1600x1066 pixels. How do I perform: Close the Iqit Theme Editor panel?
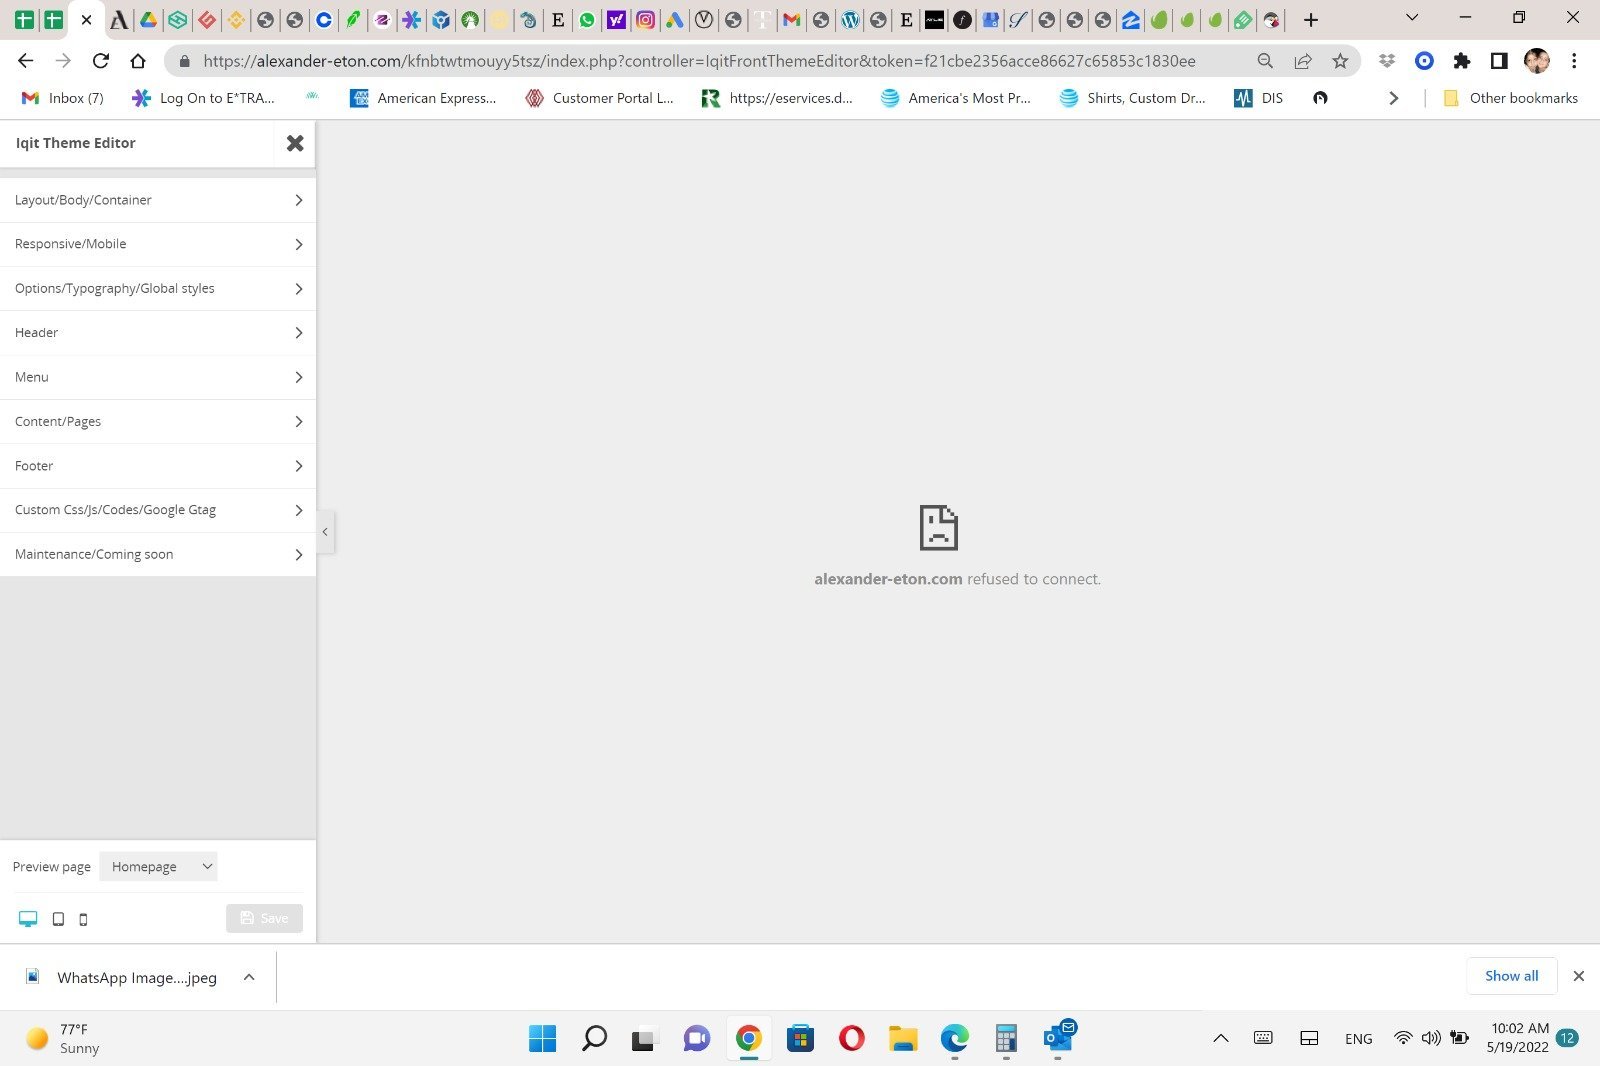click(x=295, y=143)
